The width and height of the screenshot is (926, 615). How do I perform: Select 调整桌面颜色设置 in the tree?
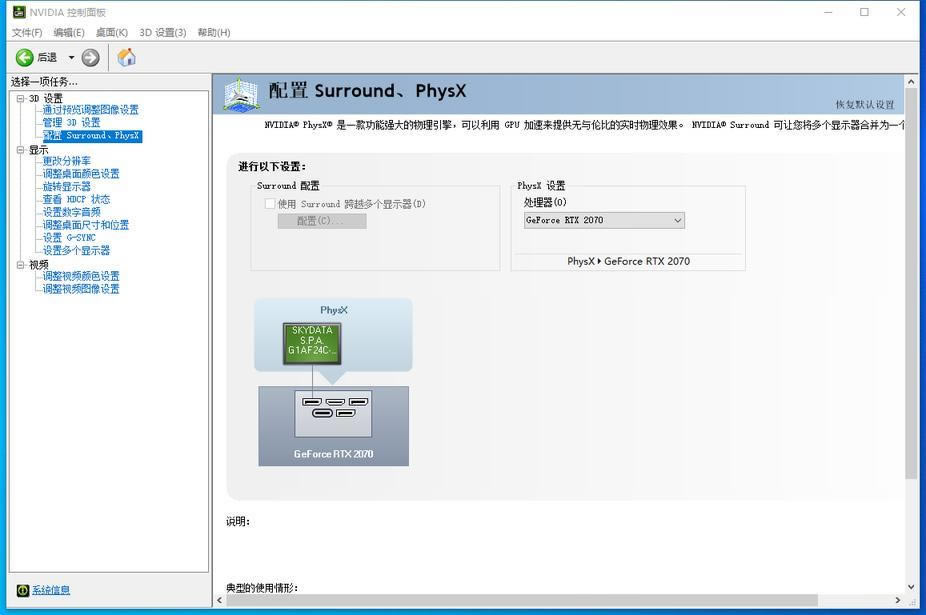(81, 174)
